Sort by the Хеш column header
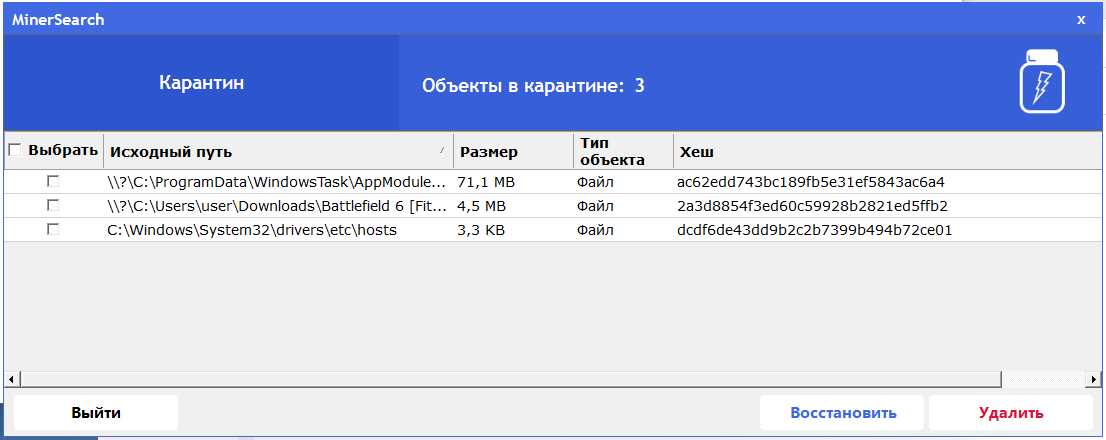 (887, 151)
